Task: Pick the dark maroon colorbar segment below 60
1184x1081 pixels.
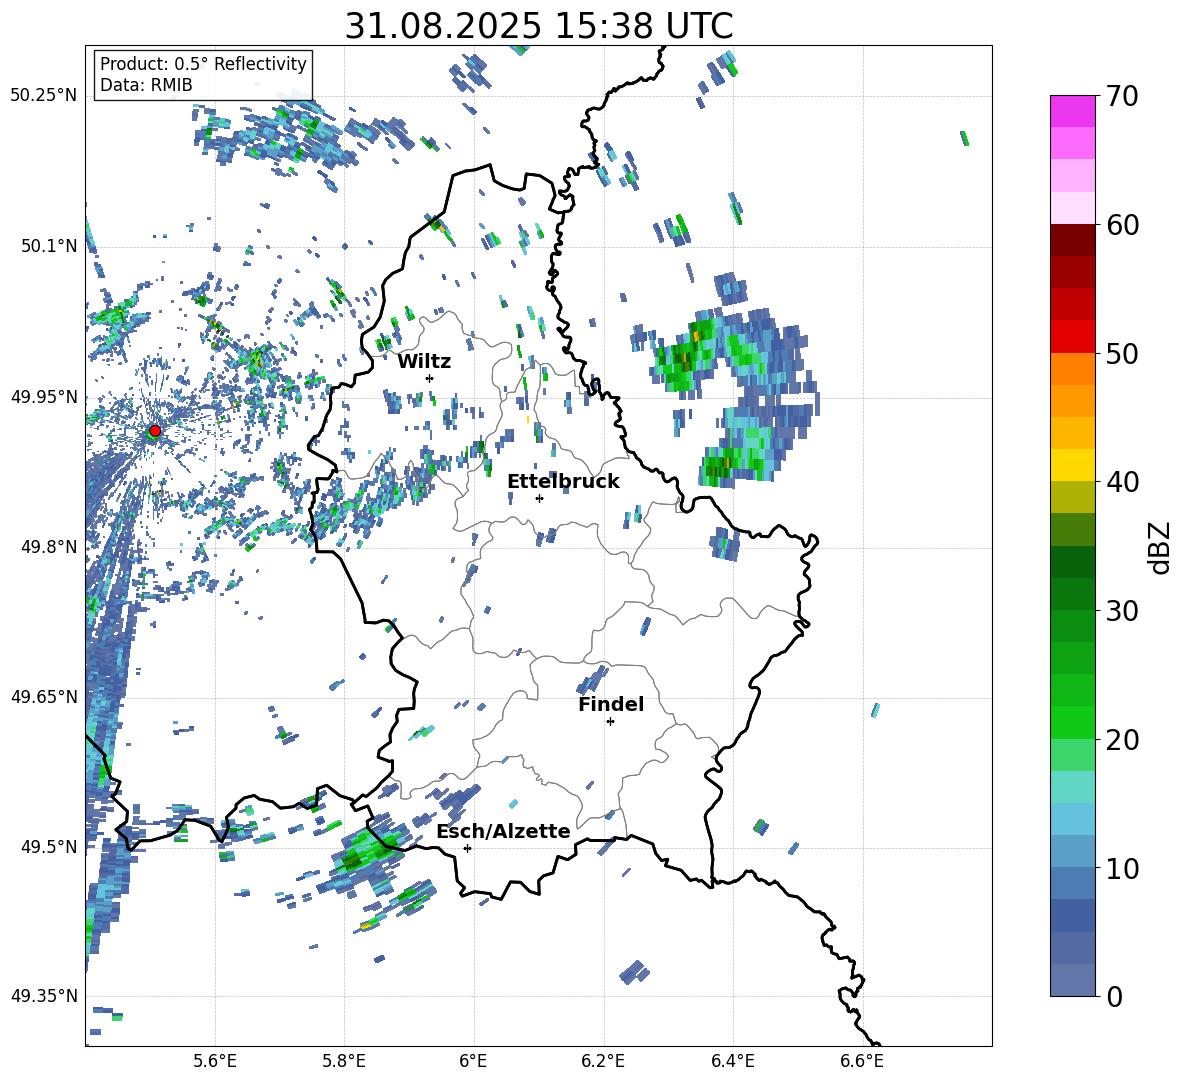Action: click(x=1073, y=241)
